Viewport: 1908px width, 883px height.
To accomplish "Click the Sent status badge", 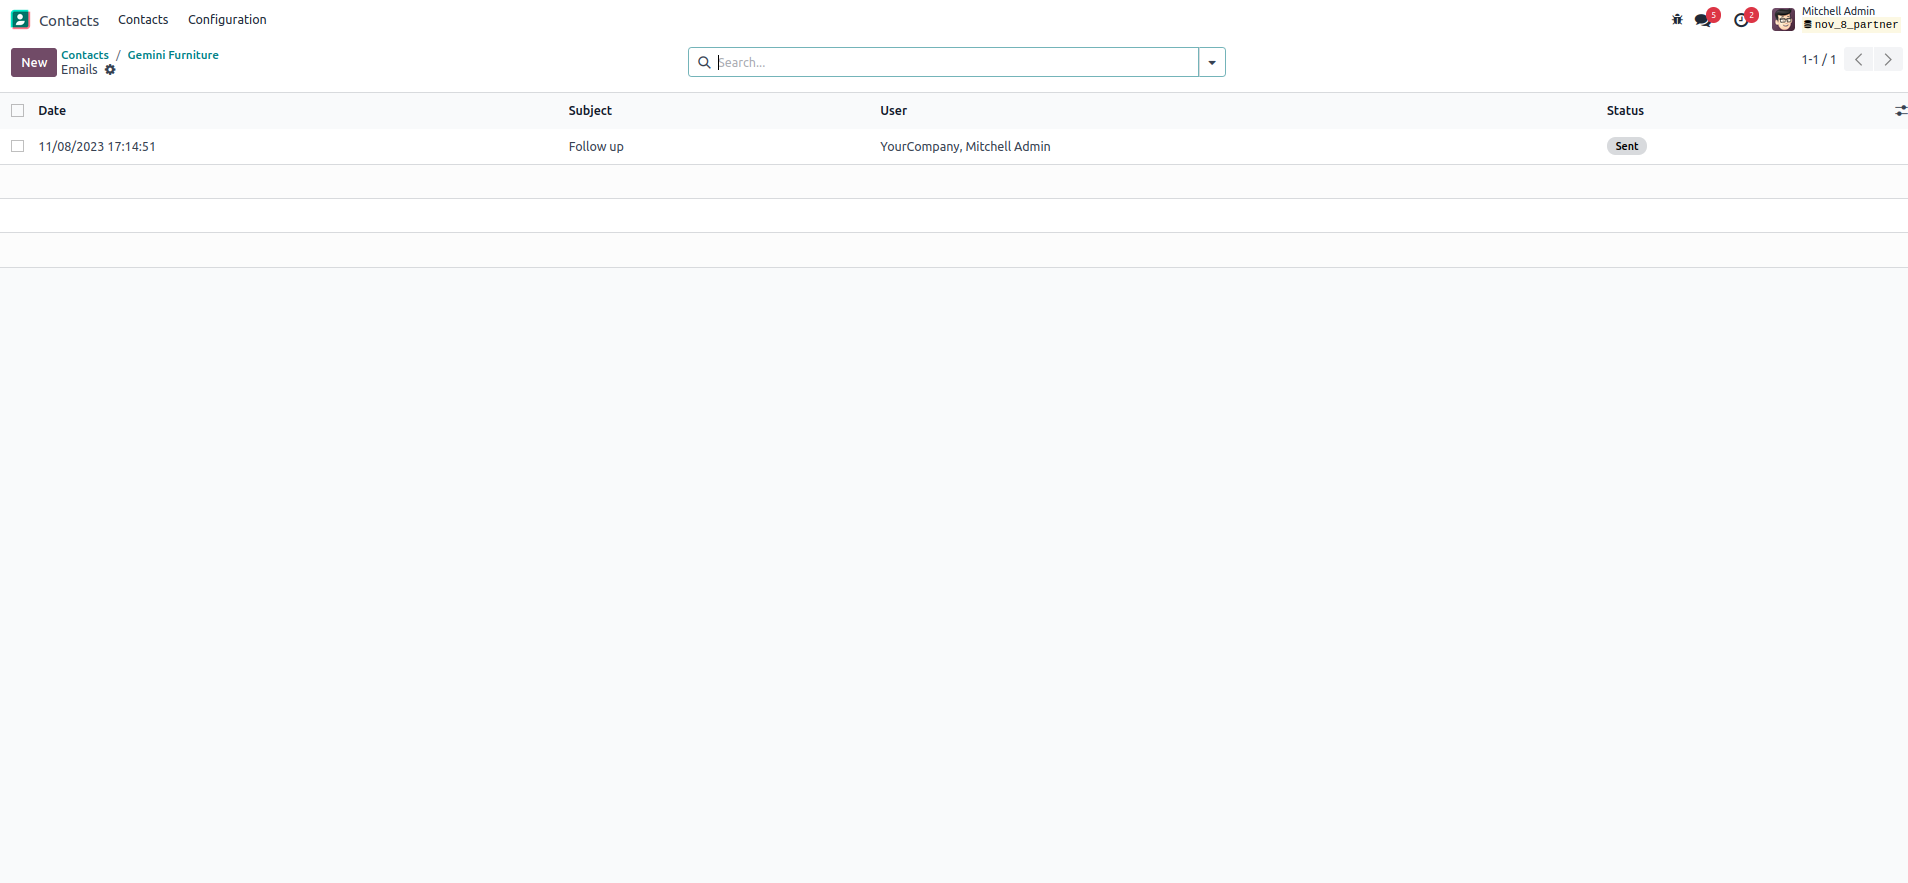I will pyautogui.click(x=1626, y=146).
